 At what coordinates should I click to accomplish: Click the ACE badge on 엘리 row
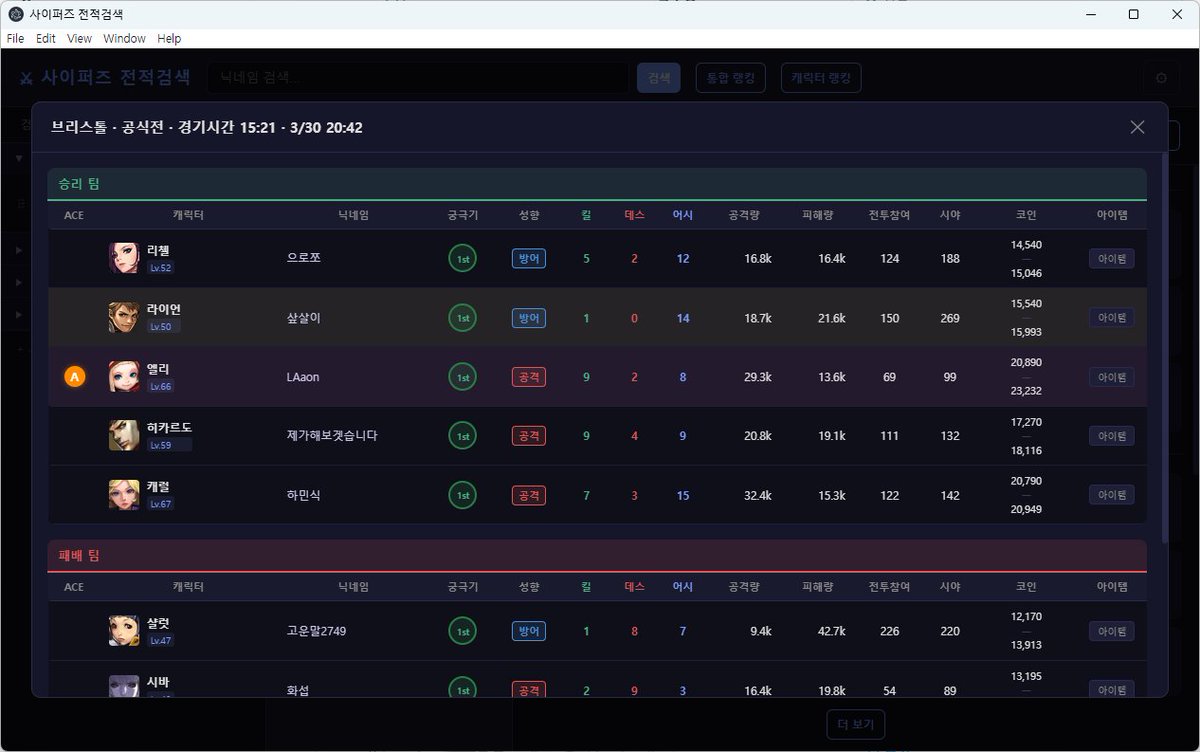(74, 377)
